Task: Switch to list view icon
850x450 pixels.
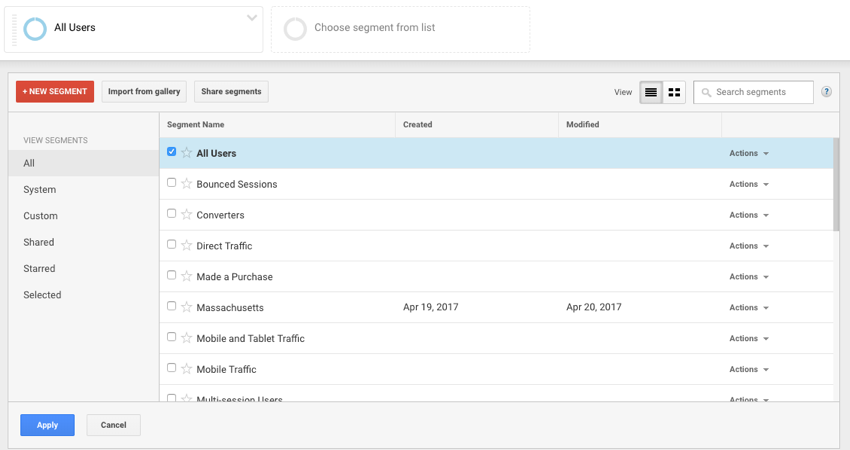Action: click(x=651, y=92)
